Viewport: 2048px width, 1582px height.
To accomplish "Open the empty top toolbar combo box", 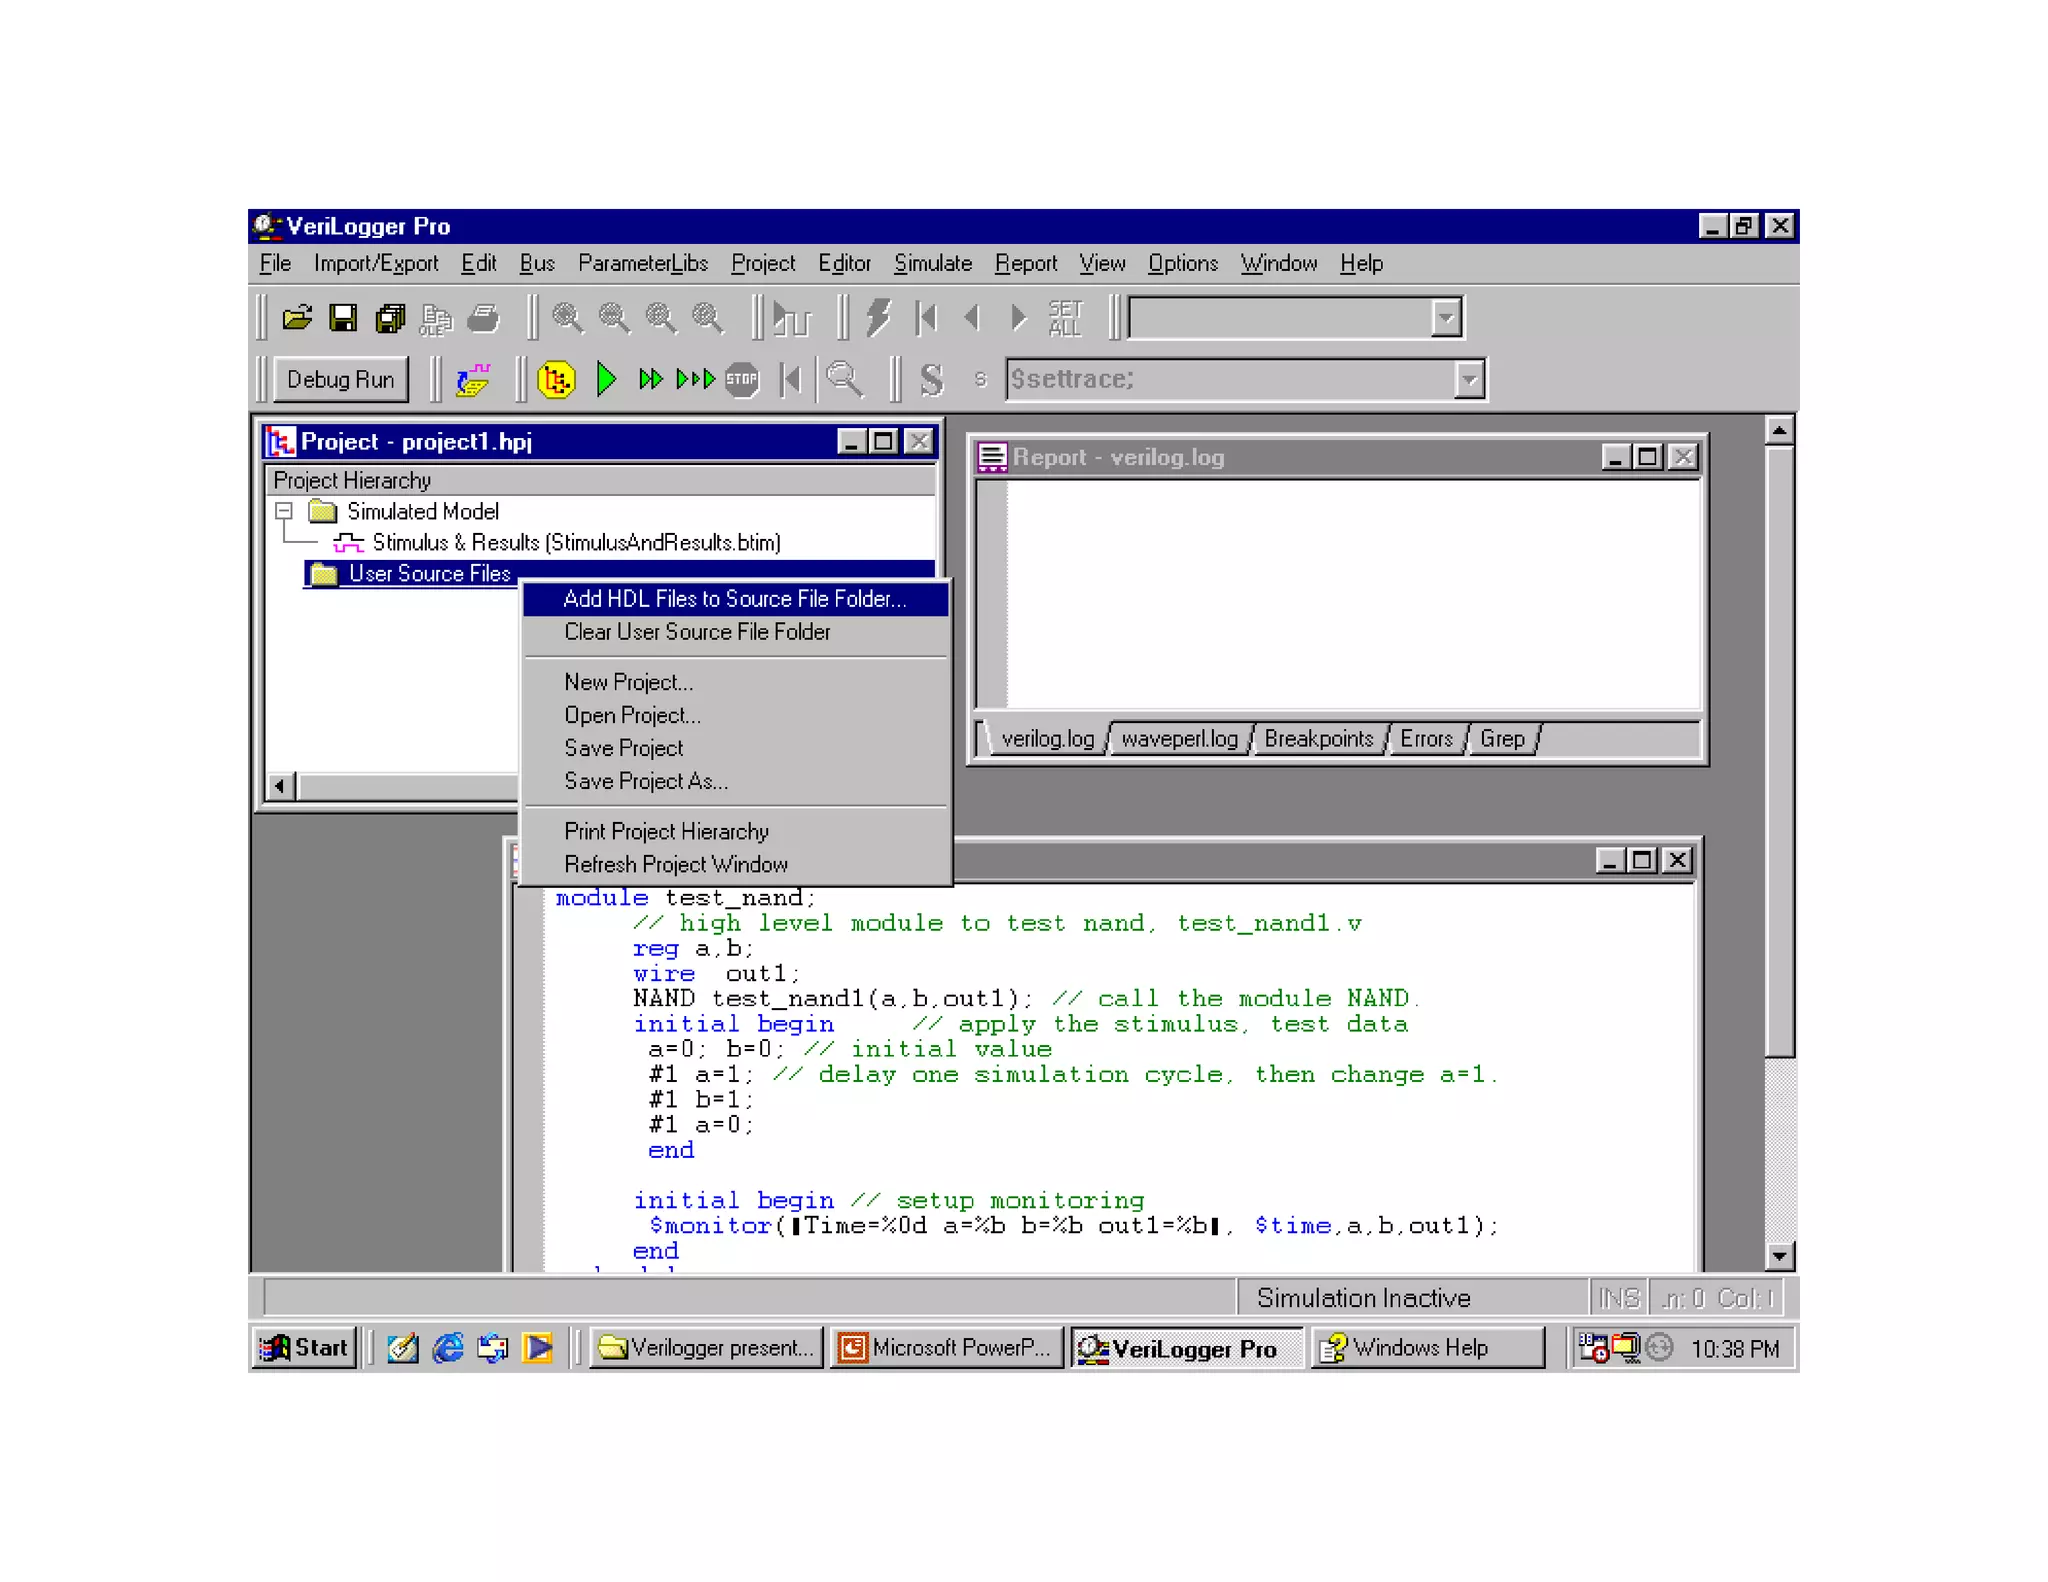I will [1445, 318].
